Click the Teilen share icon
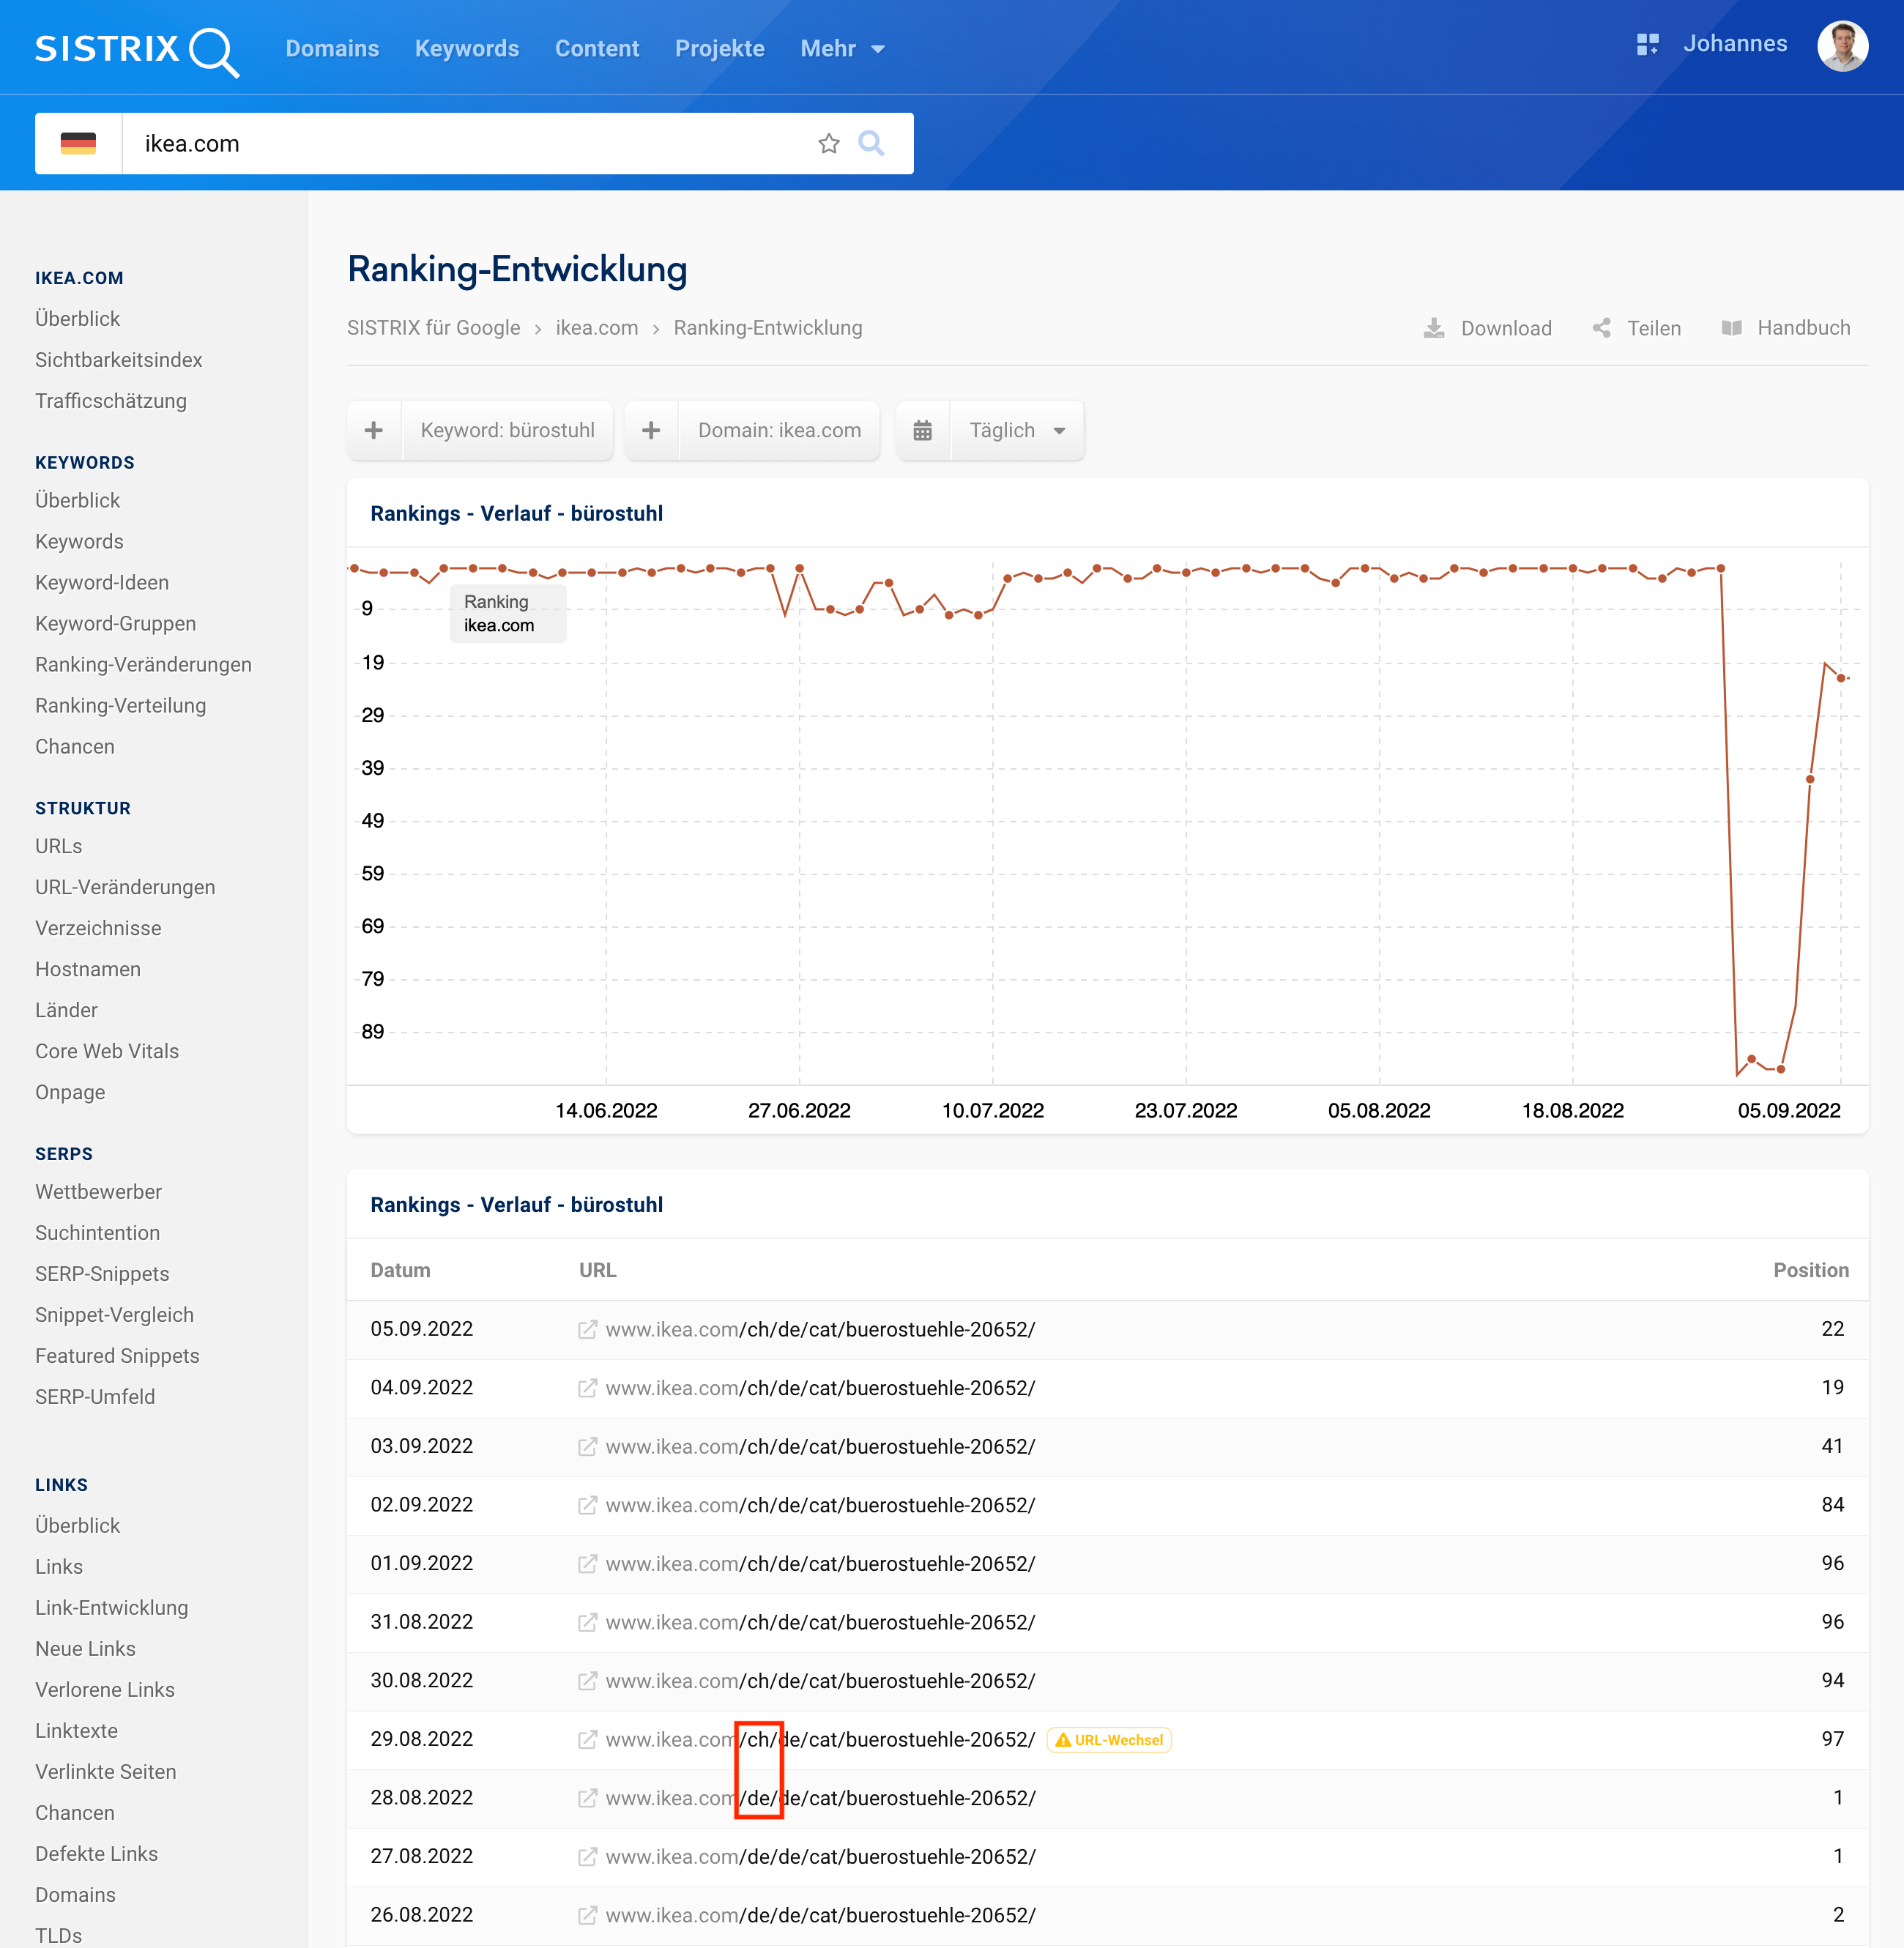Screen dimensions: 1904x1948 click(1601, 328)
